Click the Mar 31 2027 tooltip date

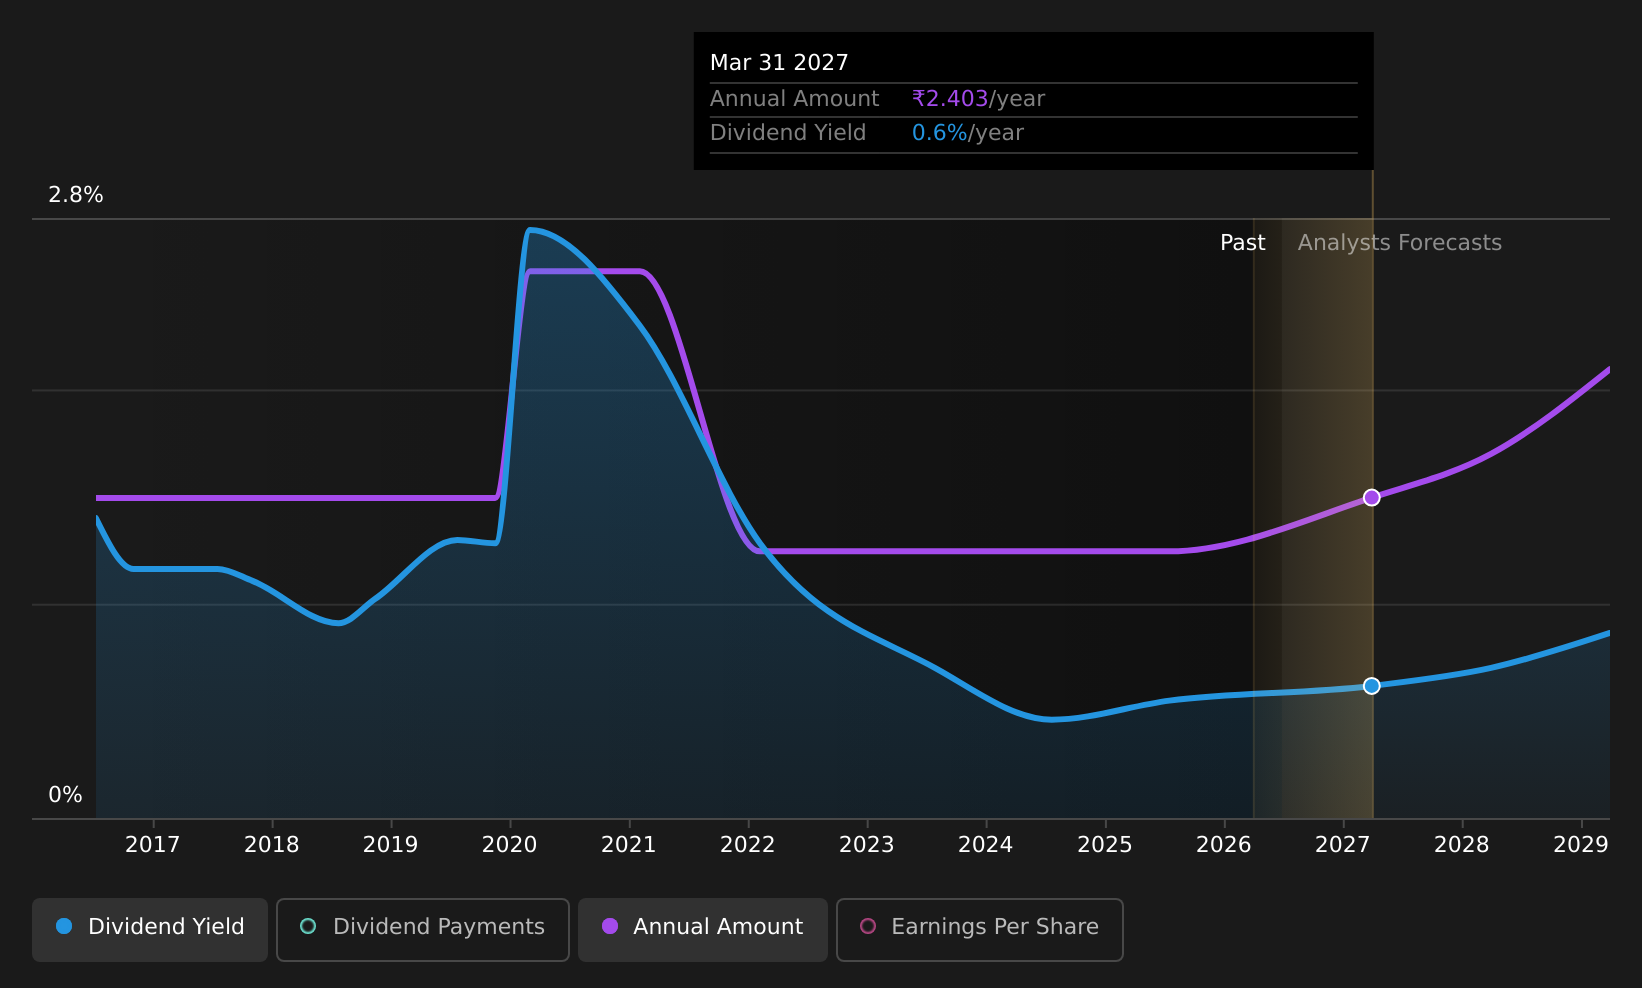pos(779,63)
